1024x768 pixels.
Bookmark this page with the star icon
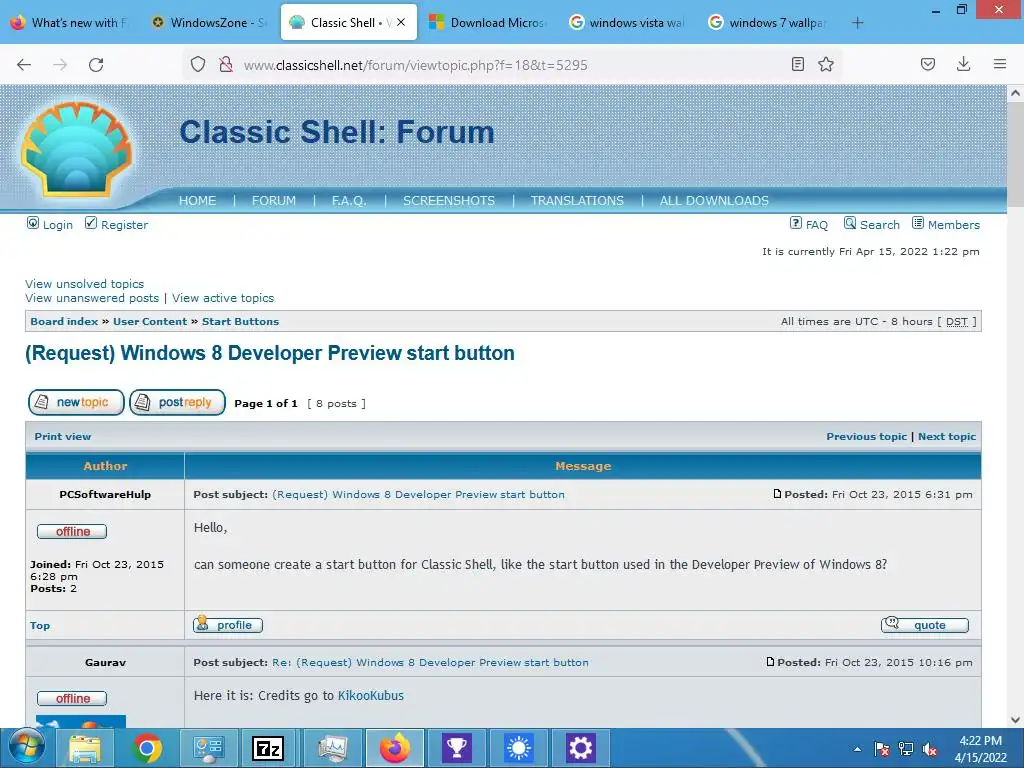coord(826,64)
